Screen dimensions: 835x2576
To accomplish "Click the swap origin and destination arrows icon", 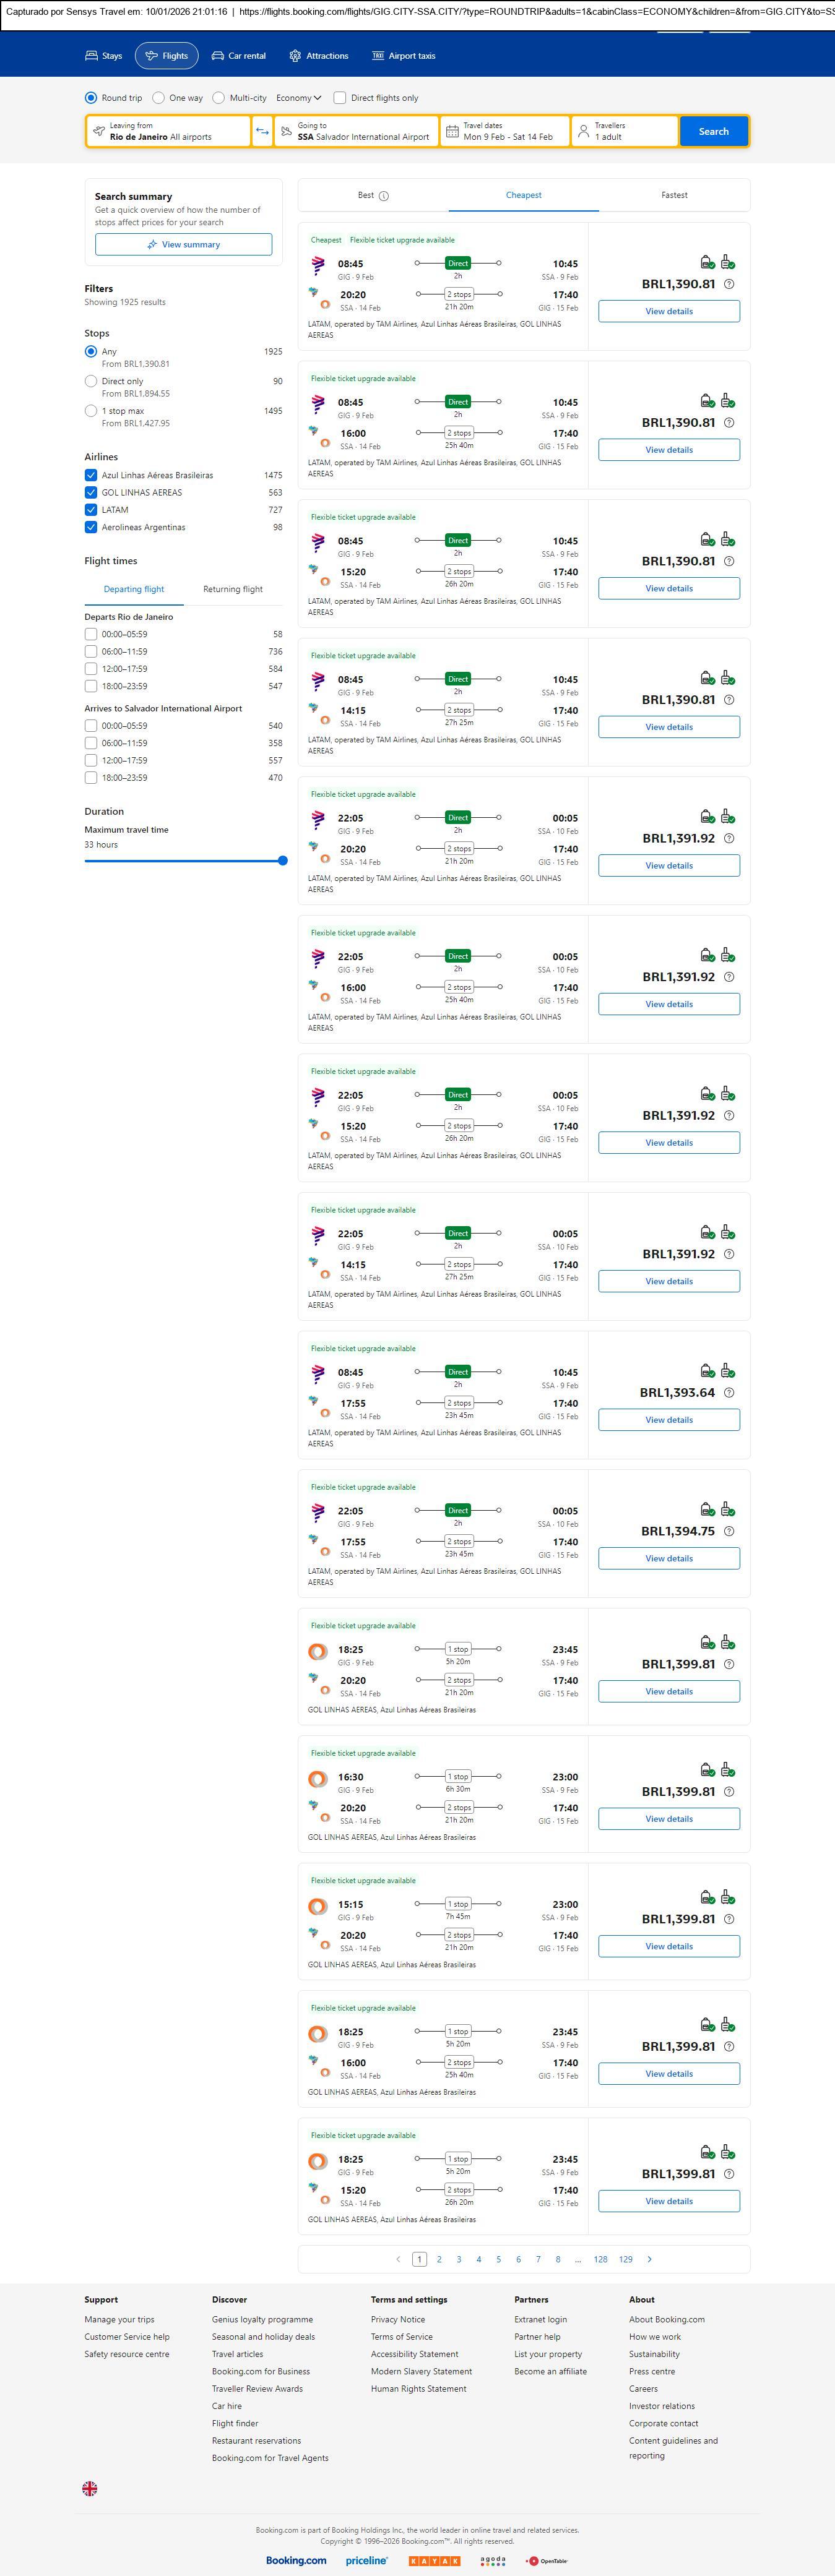I will [x=262, y=131].
